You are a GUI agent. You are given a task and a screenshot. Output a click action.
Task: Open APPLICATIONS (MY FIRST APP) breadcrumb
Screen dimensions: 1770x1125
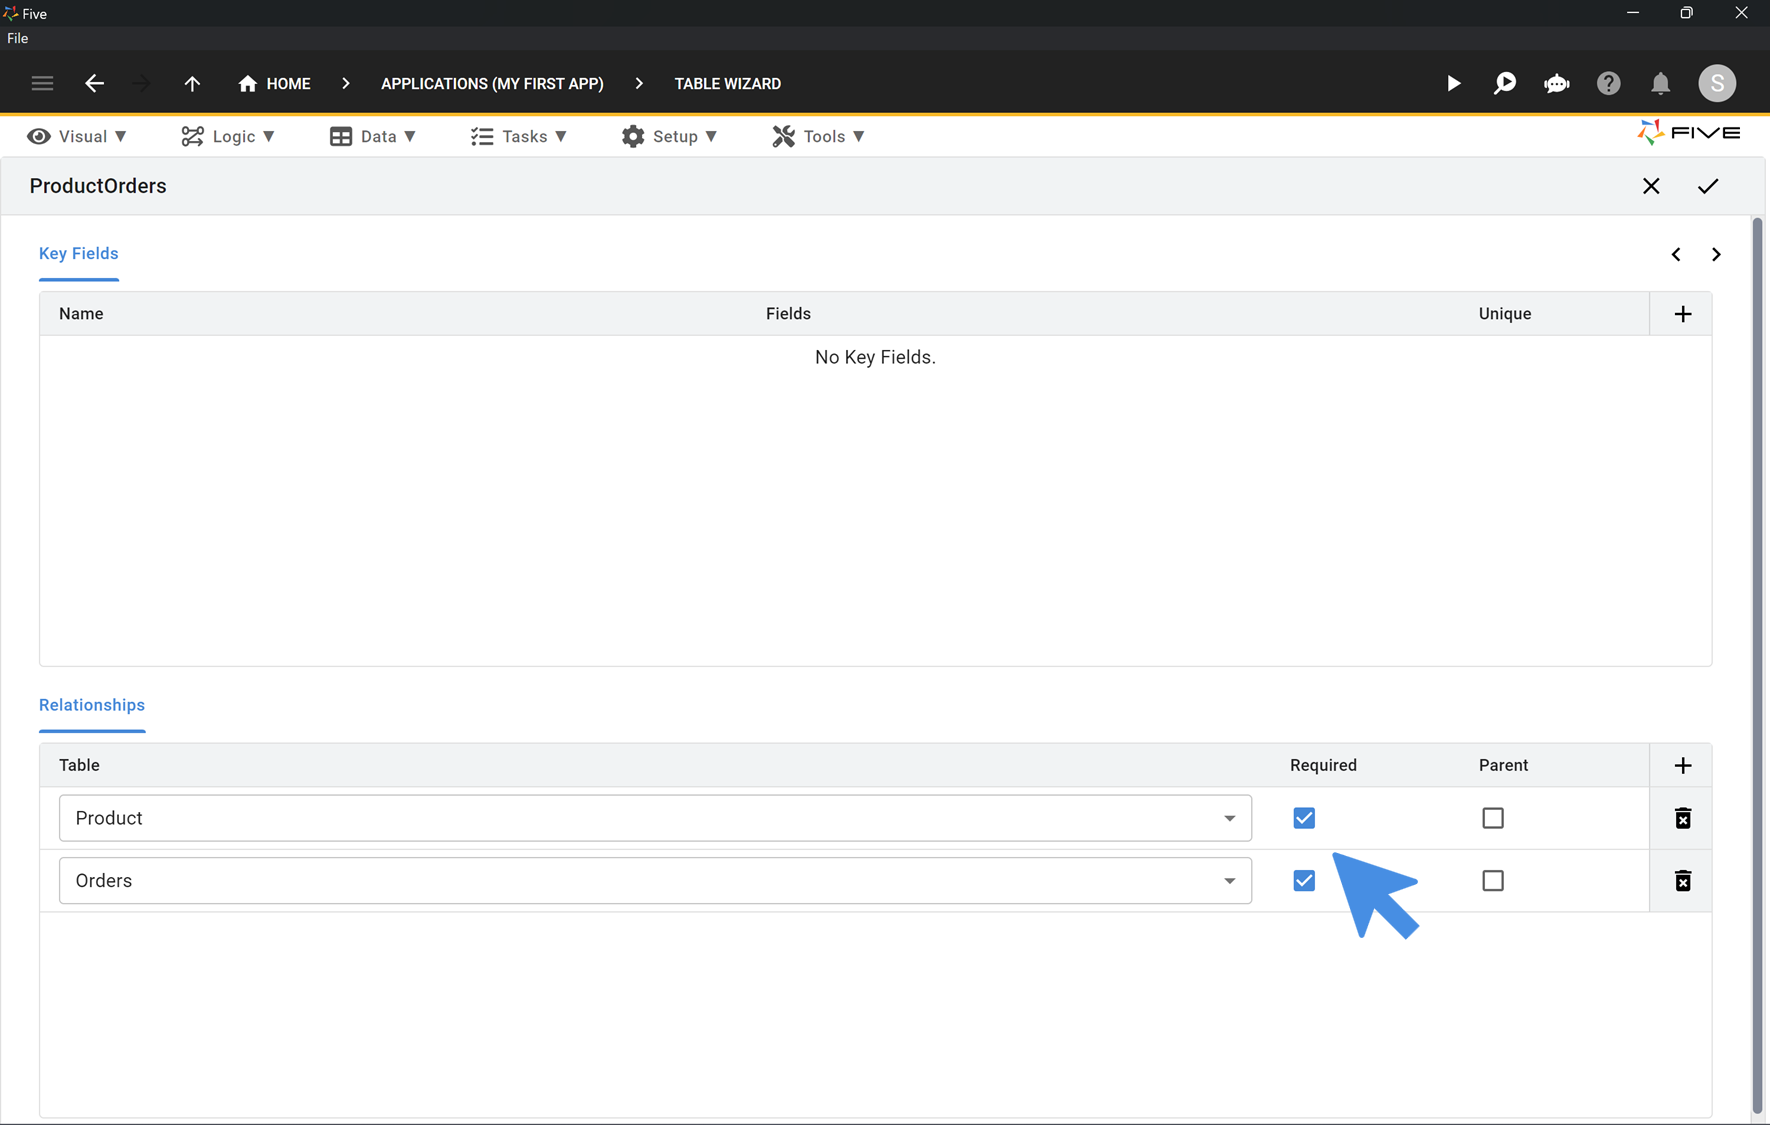point(491,83)
